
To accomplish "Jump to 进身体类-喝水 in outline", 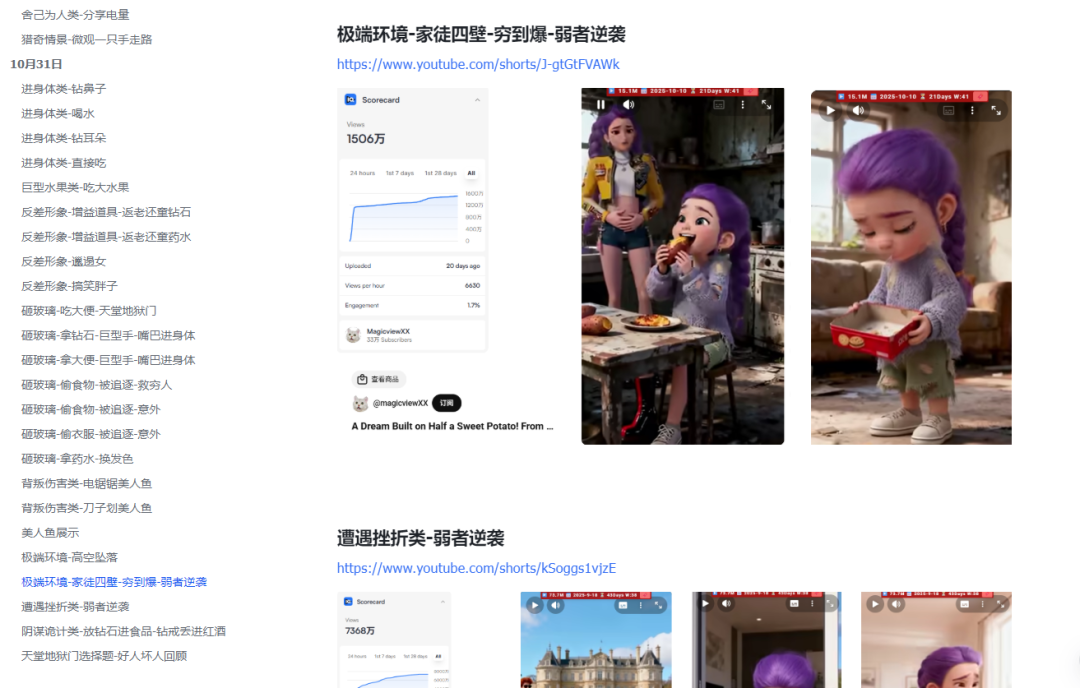I will pos(58,114).
